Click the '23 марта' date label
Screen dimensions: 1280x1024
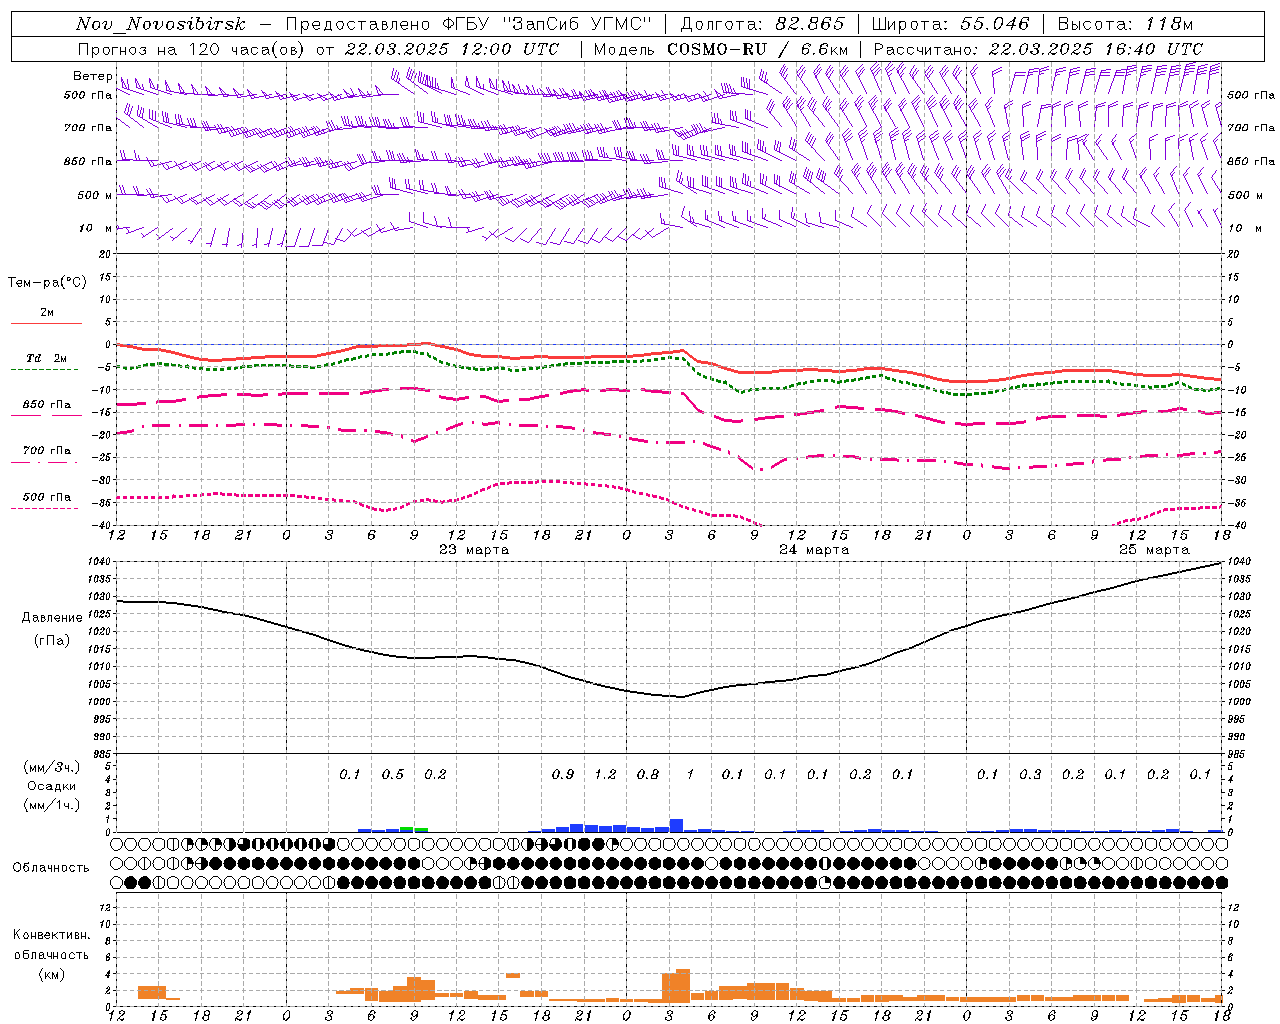tap(474, 550)
